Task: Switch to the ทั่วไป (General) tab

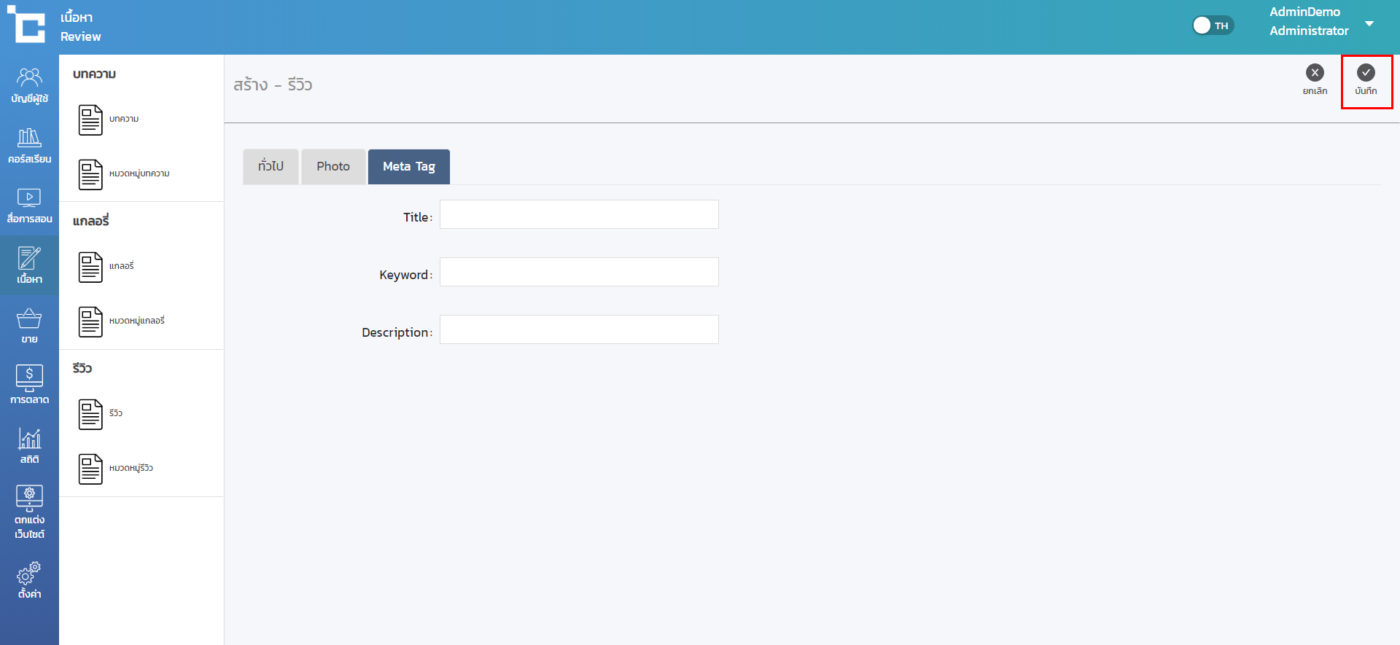Action: point(271,167)
